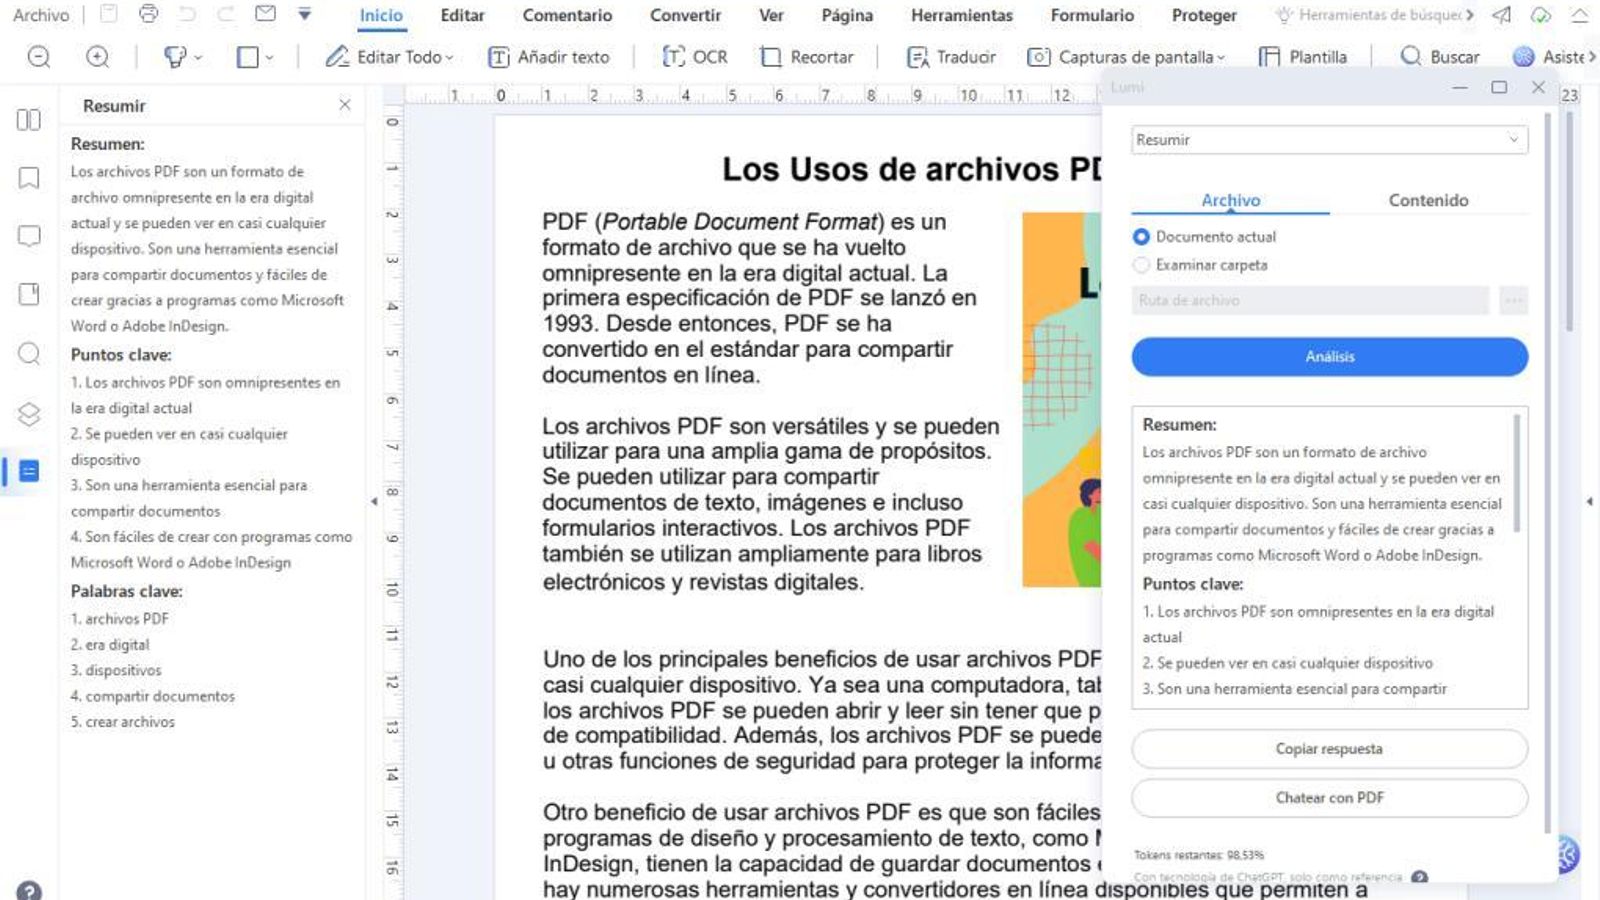Image resolution: width=1600 pixels, height=900 pixels.
Task: Click the Ruta de archivo input field
Action: point(1310,300)
